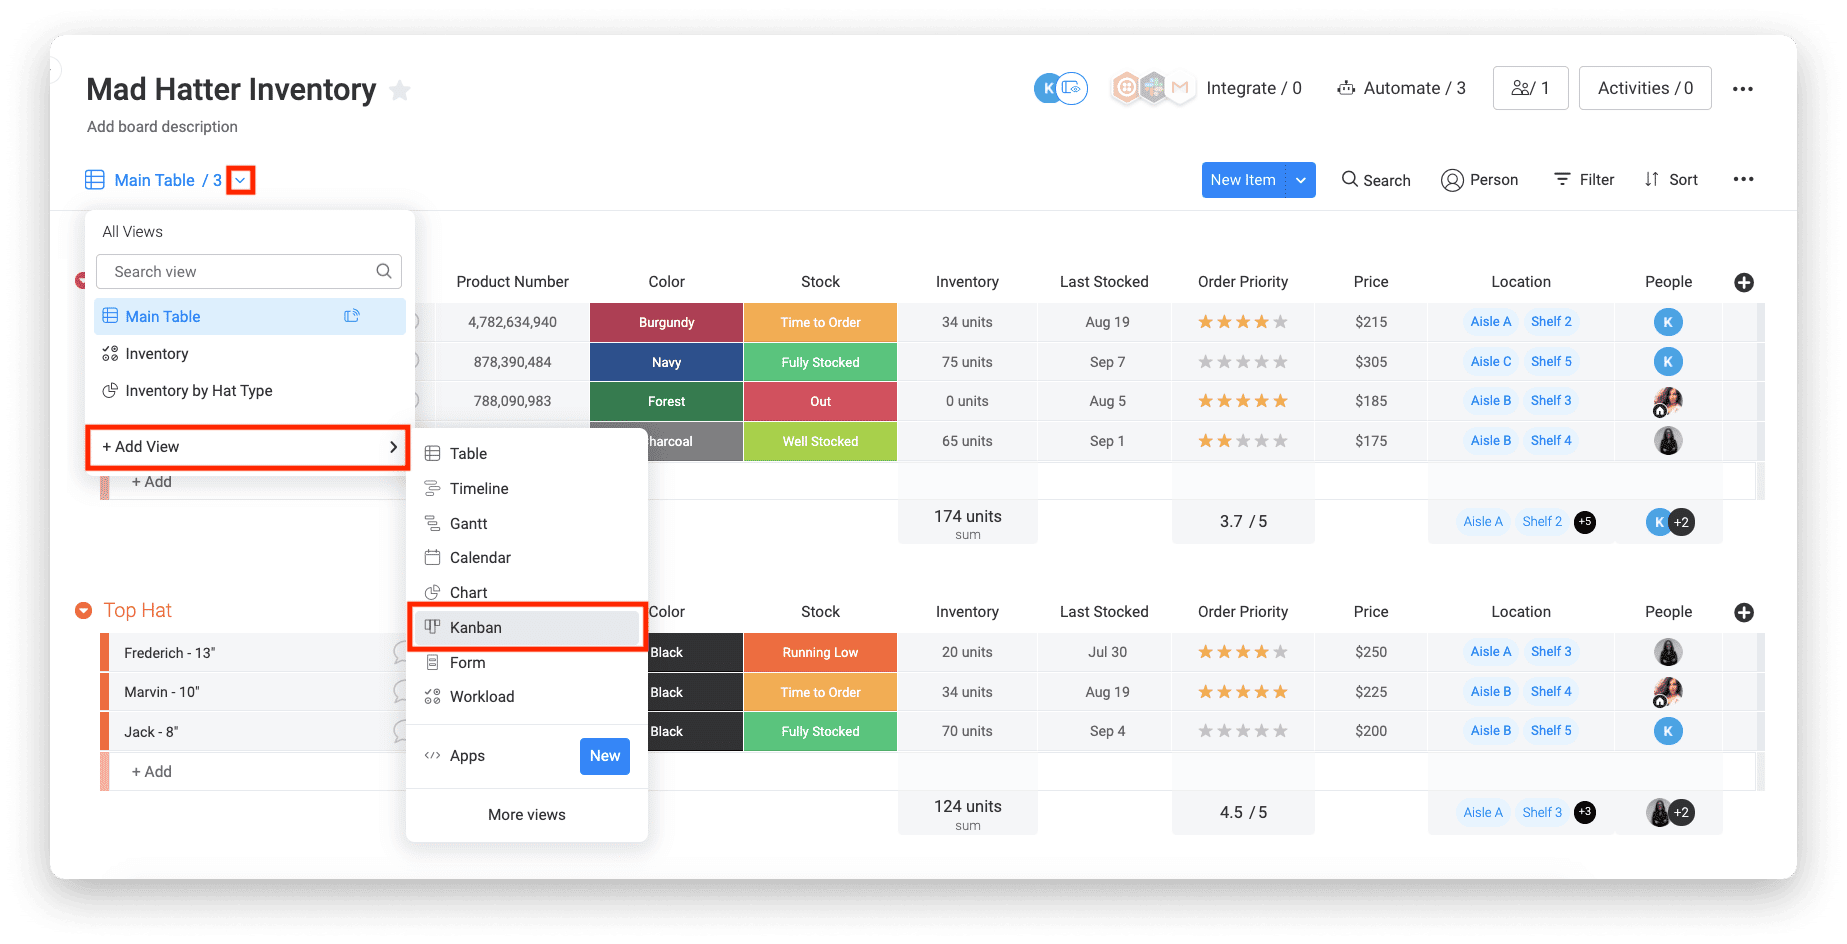The image size is (1847, 944).
Task: Click the Search view input field
Action: click(240, 272)
